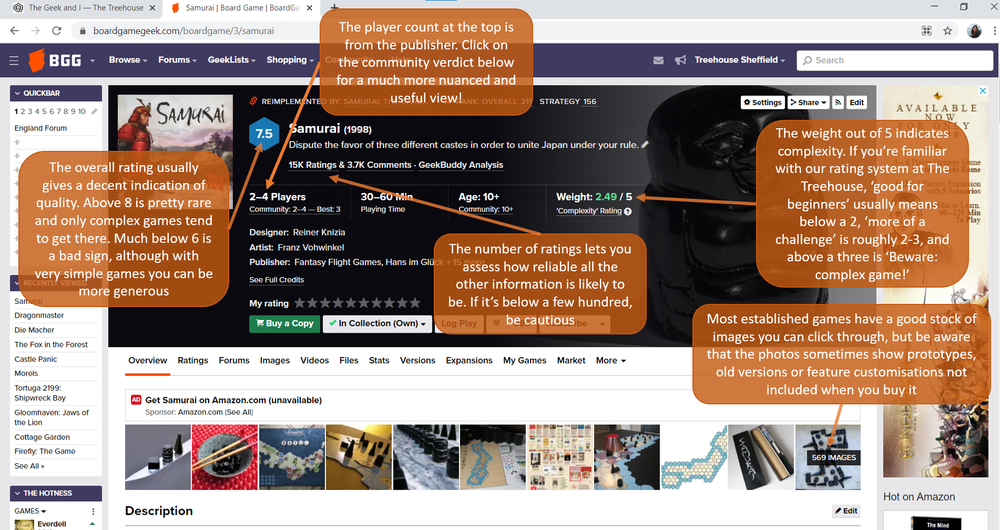The width and height of the screenshot is (1000, 530).
Task: Click the Description Edit button
Action: point(846,511)
